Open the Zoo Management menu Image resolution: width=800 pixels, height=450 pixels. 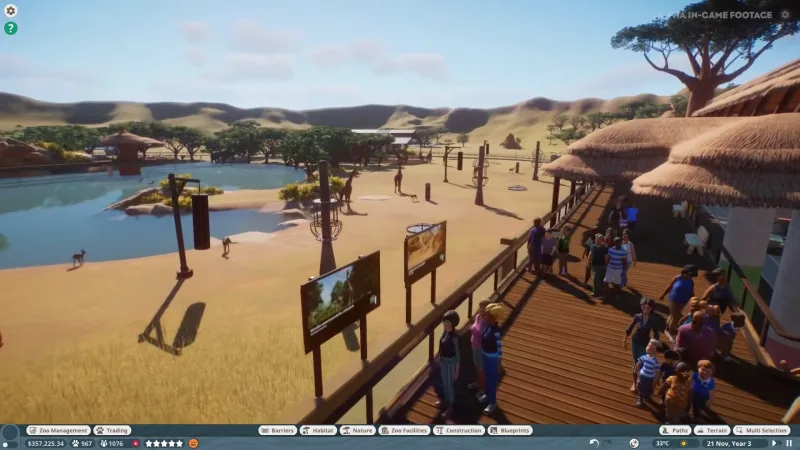(x=58, y=430)
